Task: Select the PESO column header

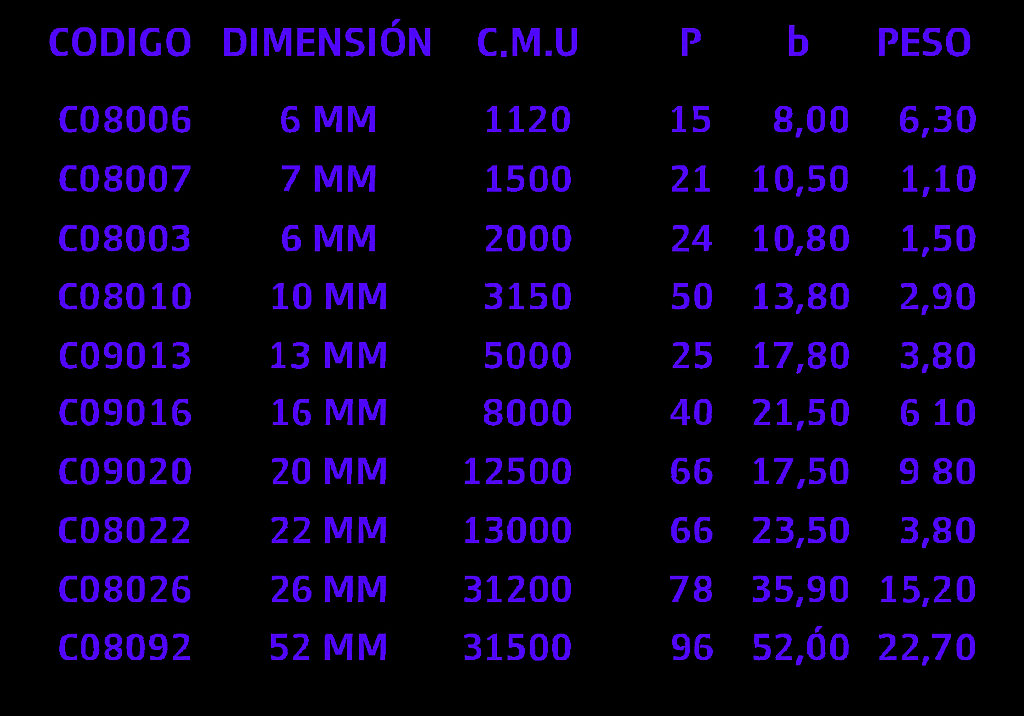Action: pos(923,42)
